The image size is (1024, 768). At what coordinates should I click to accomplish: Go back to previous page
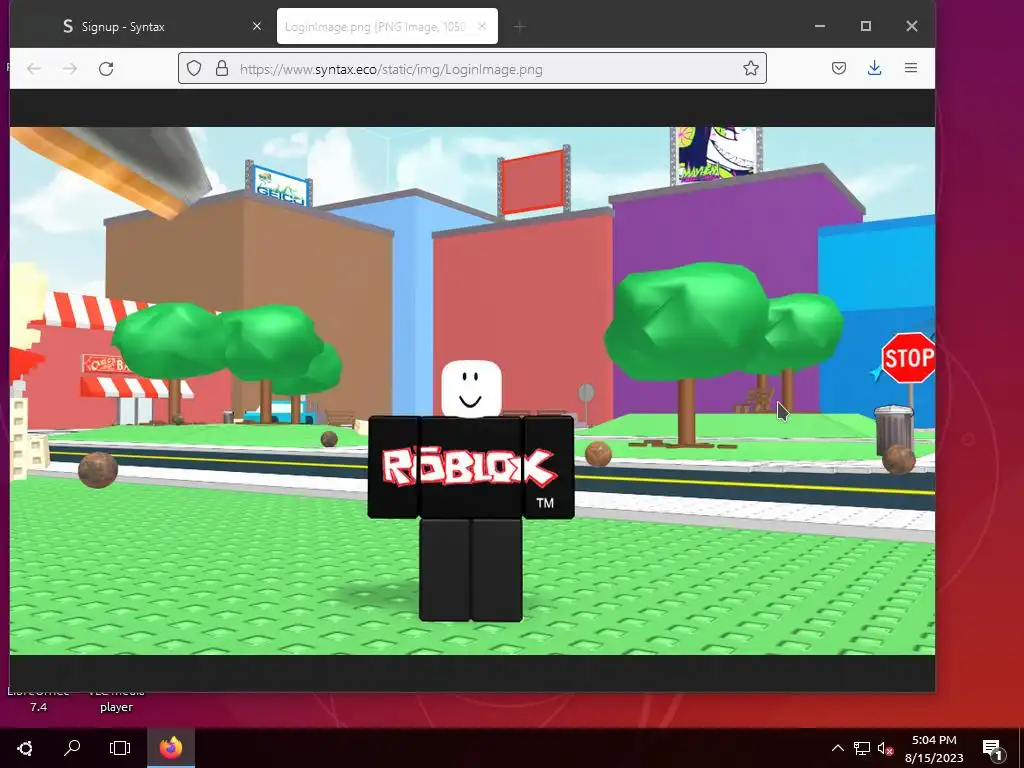34,69
